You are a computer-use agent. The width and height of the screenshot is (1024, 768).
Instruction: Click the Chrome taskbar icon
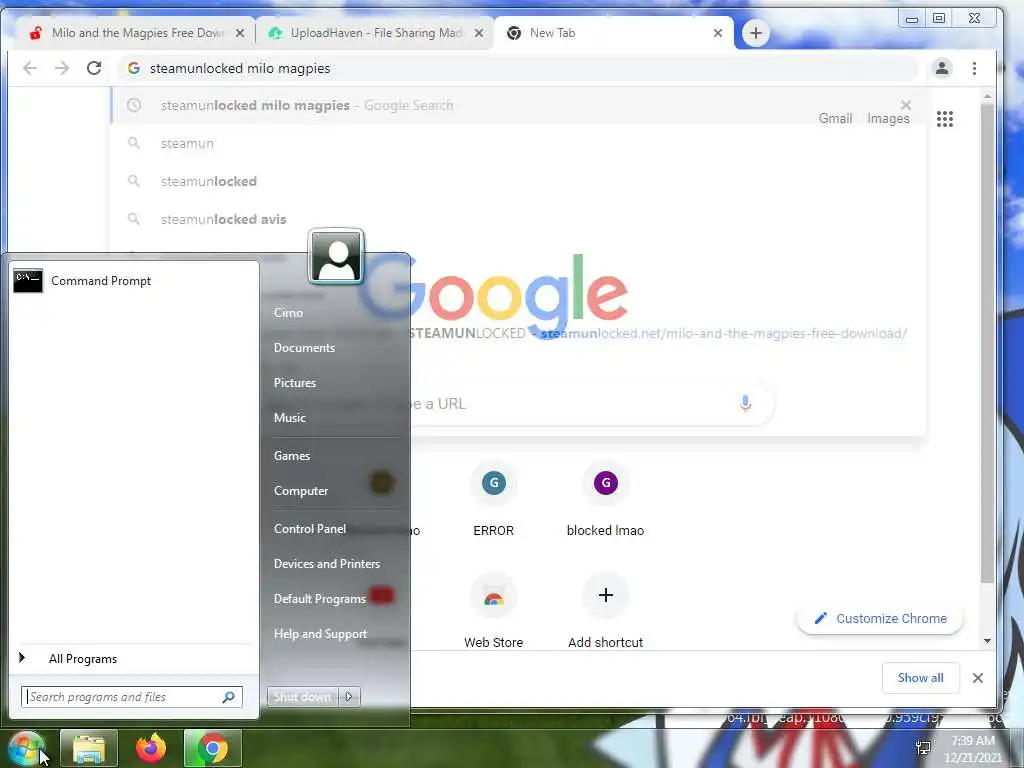[213, 748]
